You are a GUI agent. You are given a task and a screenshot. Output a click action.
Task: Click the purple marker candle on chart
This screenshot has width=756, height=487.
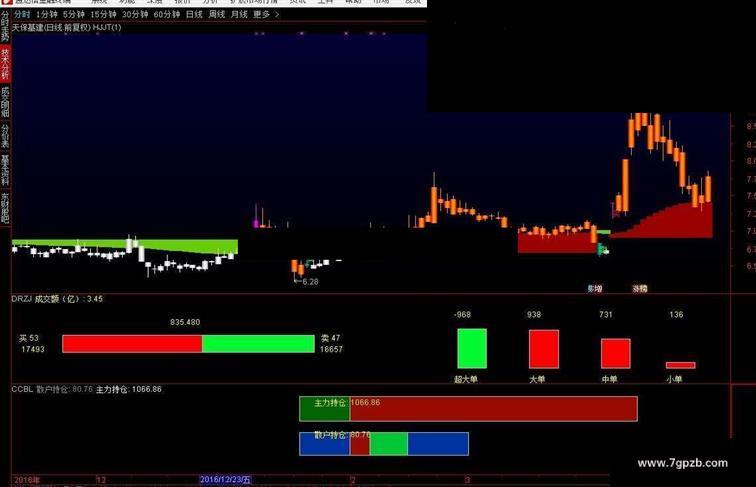pyautogui.click(x=256, y=223)
